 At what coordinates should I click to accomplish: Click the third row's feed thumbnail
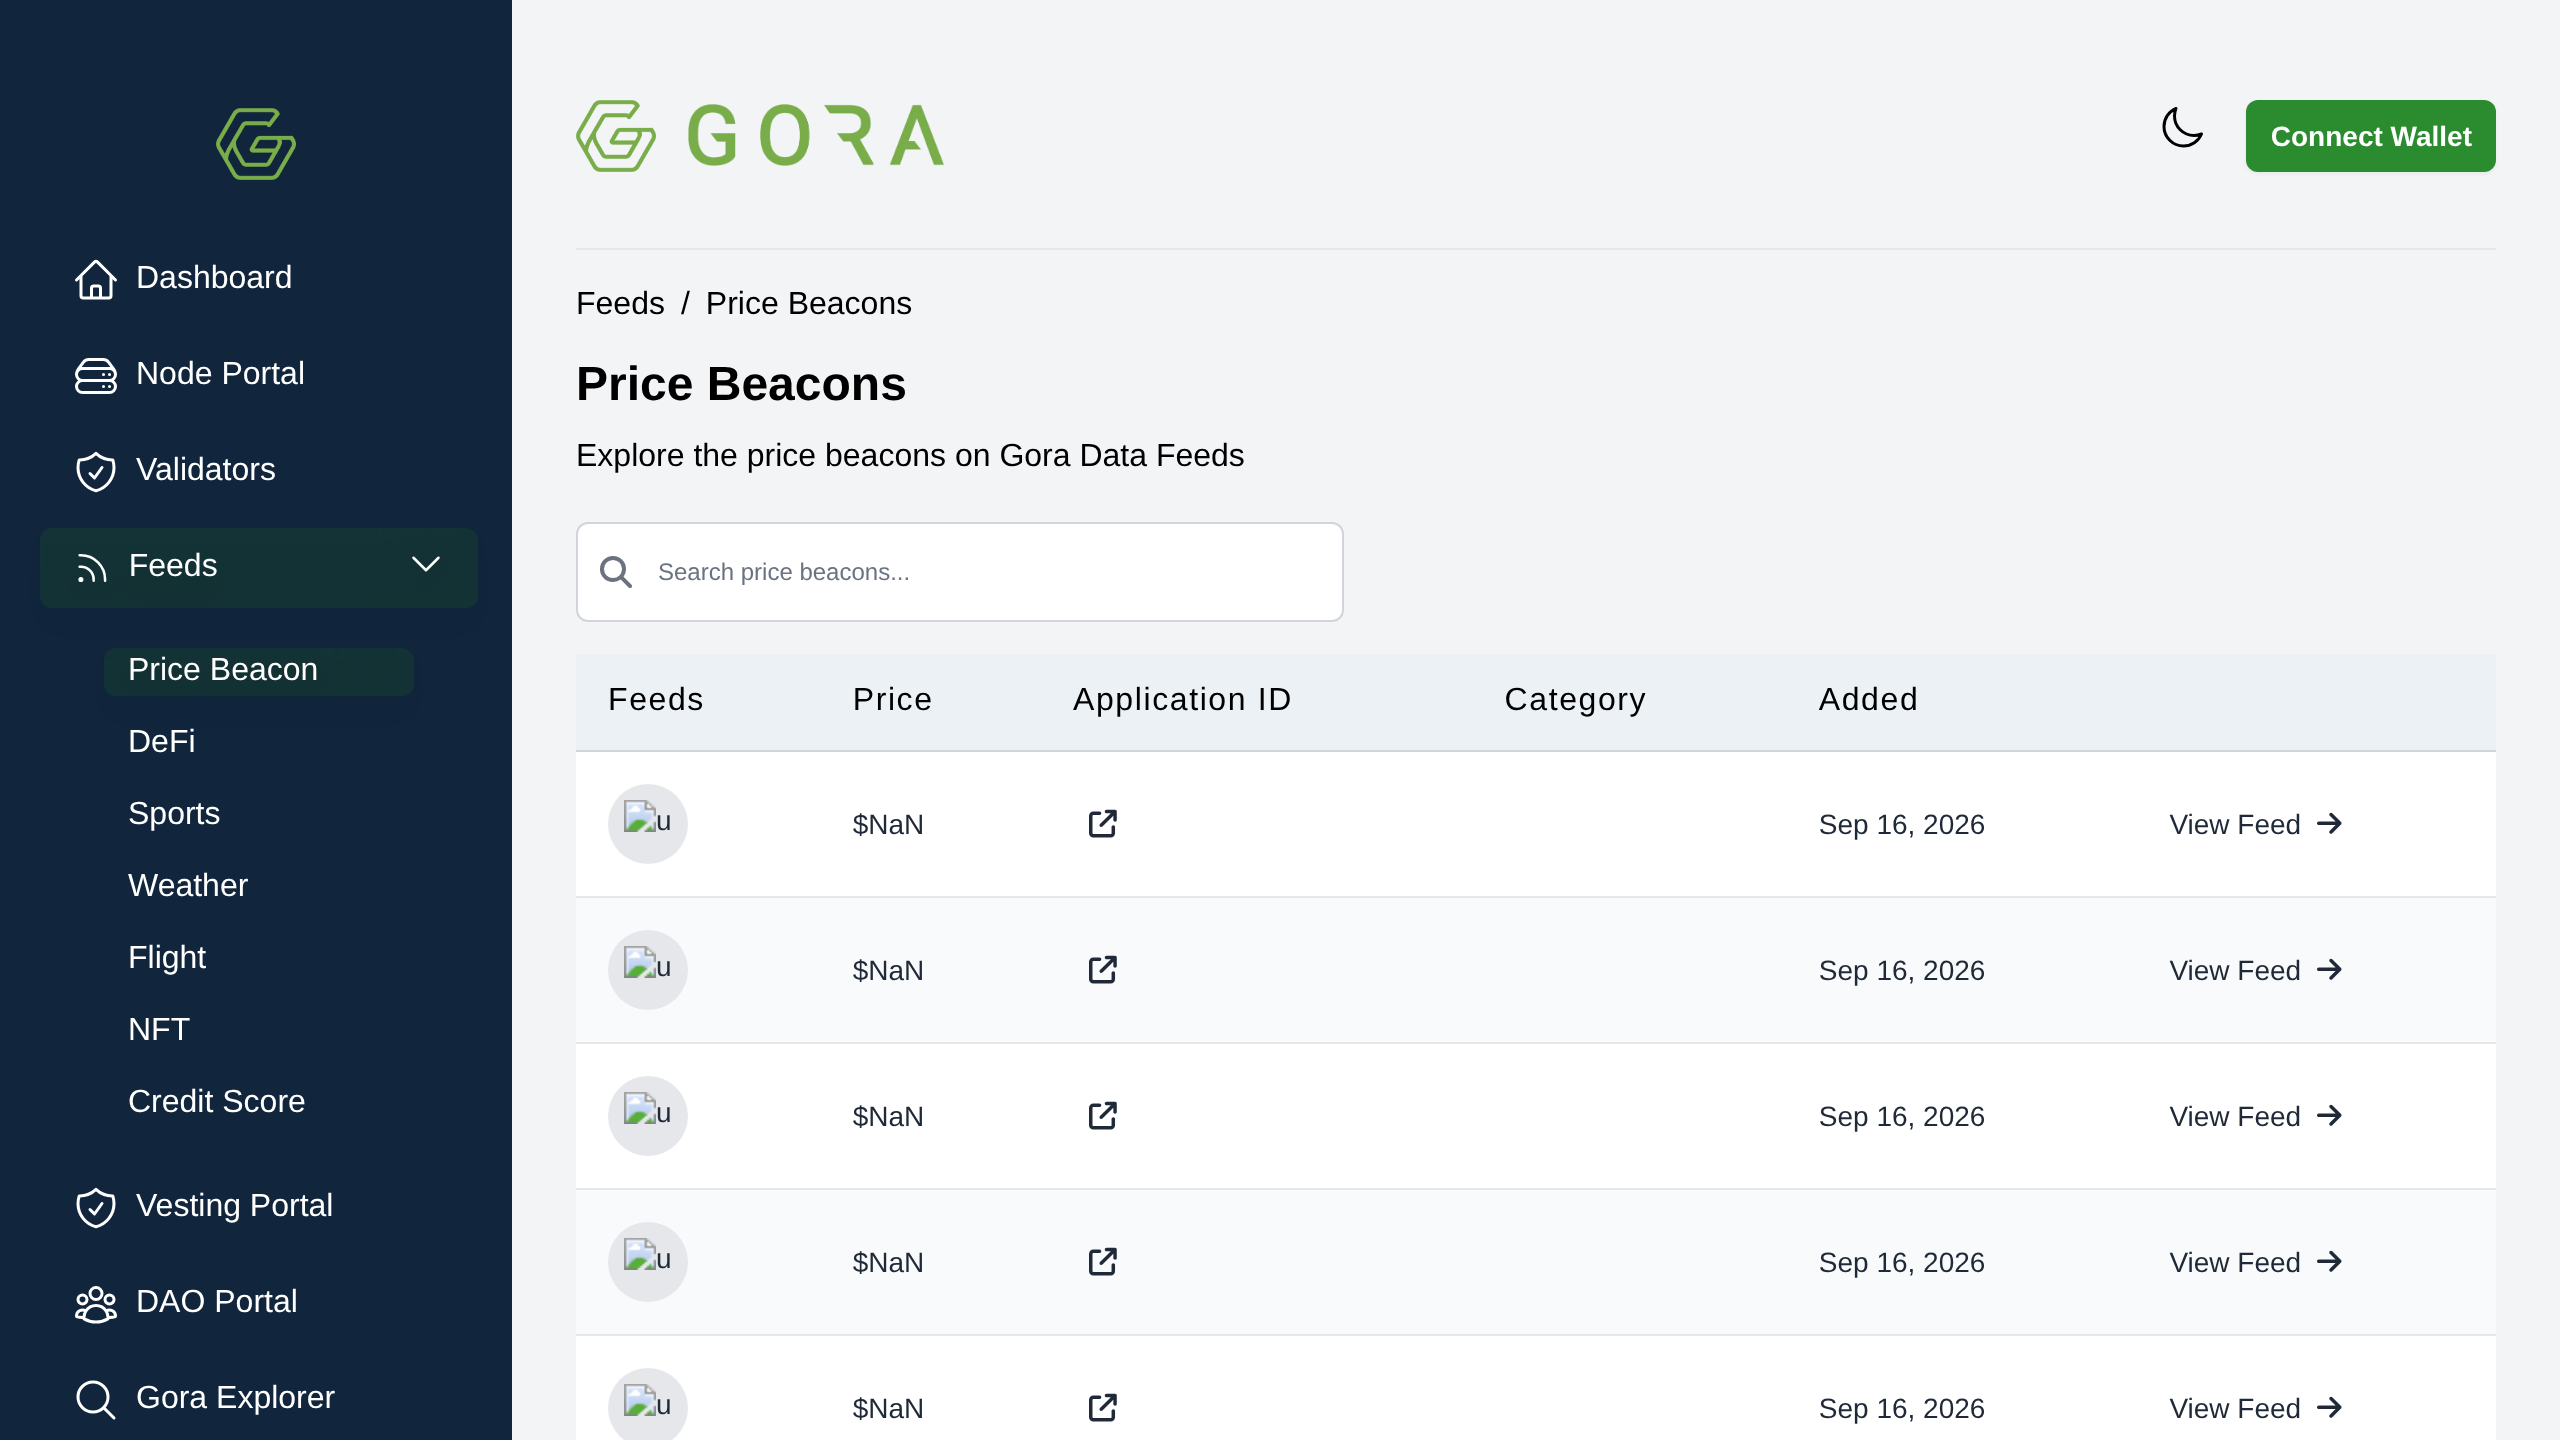coord(648,1115)
